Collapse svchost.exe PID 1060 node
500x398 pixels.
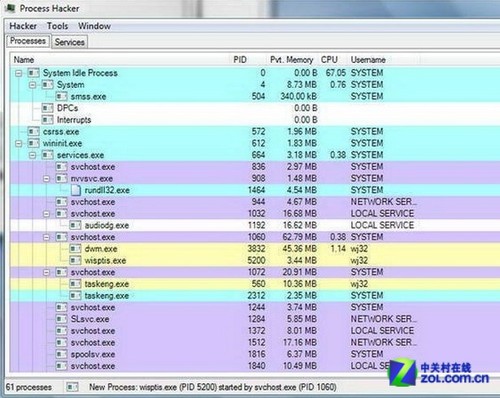pyautogui.click(x=47, y=237)
